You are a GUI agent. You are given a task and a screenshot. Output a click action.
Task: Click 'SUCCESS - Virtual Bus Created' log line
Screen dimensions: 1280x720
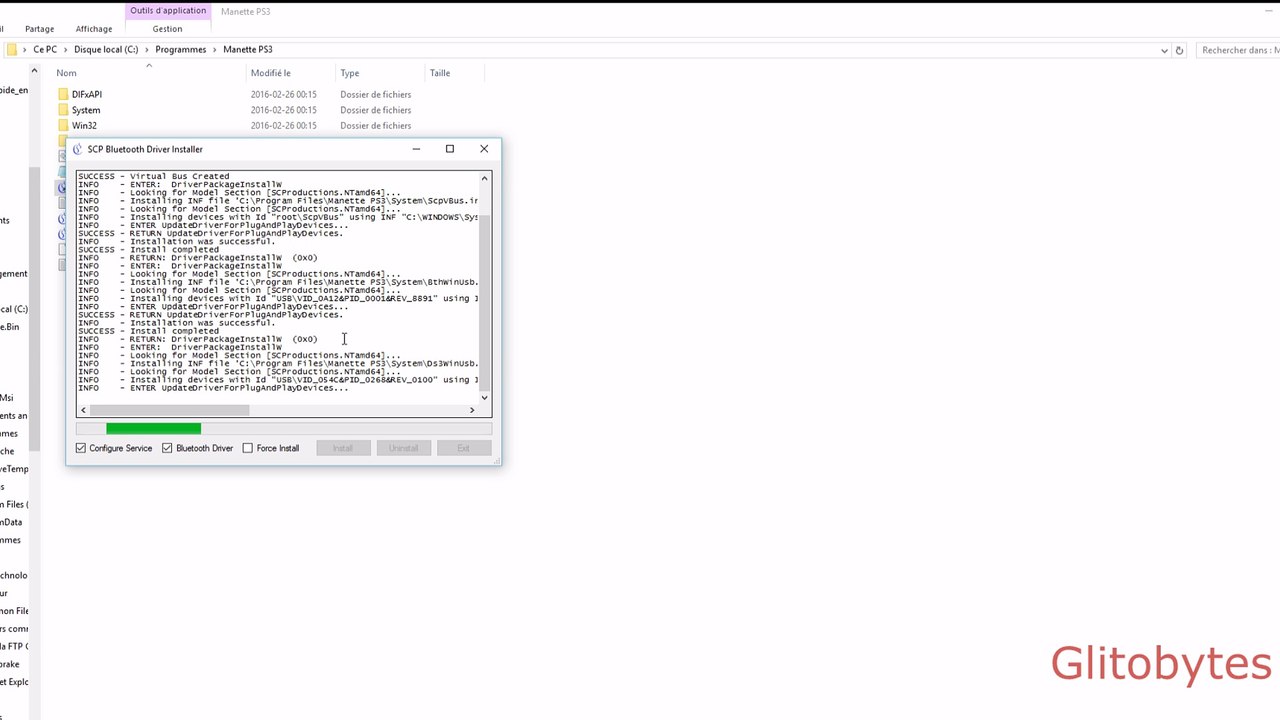(154, 176)
